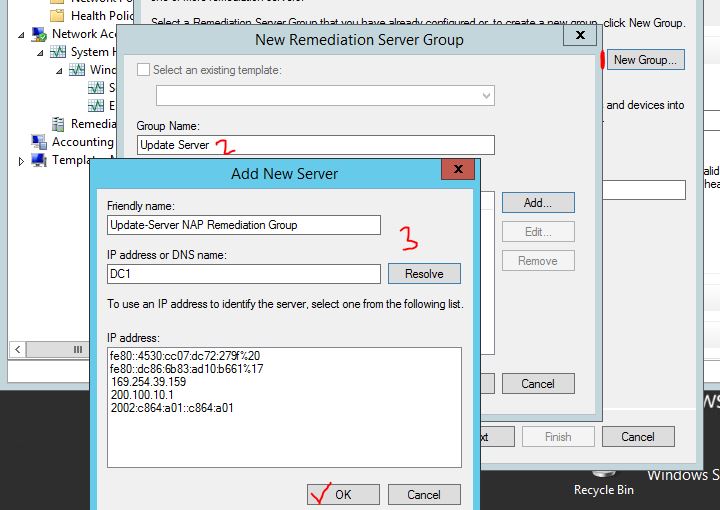The width and height of the screenshot is (720, 510).
Task: Check the Select an existing template checkbox
Action: coord(143,70)
